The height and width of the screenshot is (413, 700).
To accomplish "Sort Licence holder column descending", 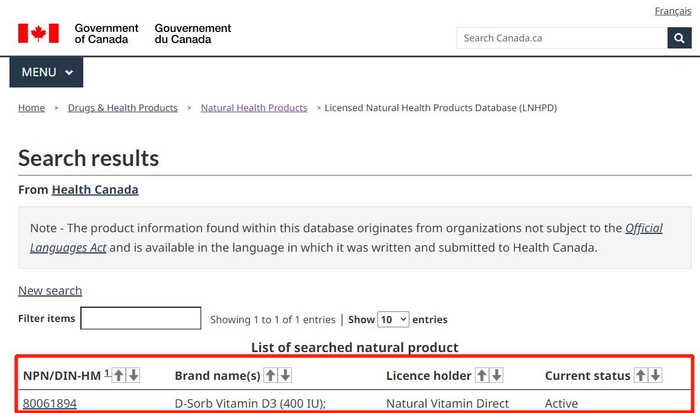I will [x=497, y=375].
